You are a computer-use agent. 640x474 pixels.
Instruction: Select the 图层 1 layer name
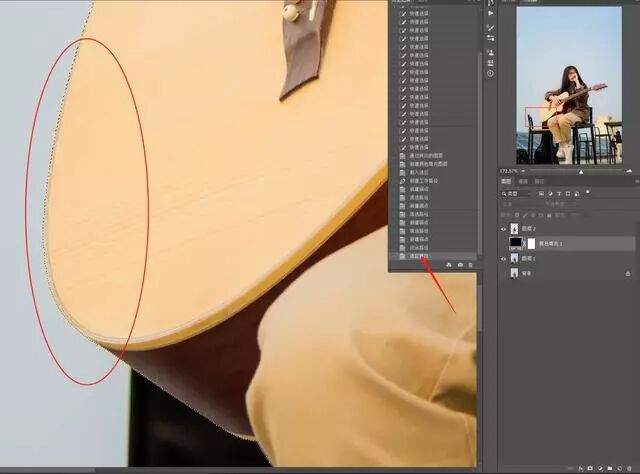[529, 259]
